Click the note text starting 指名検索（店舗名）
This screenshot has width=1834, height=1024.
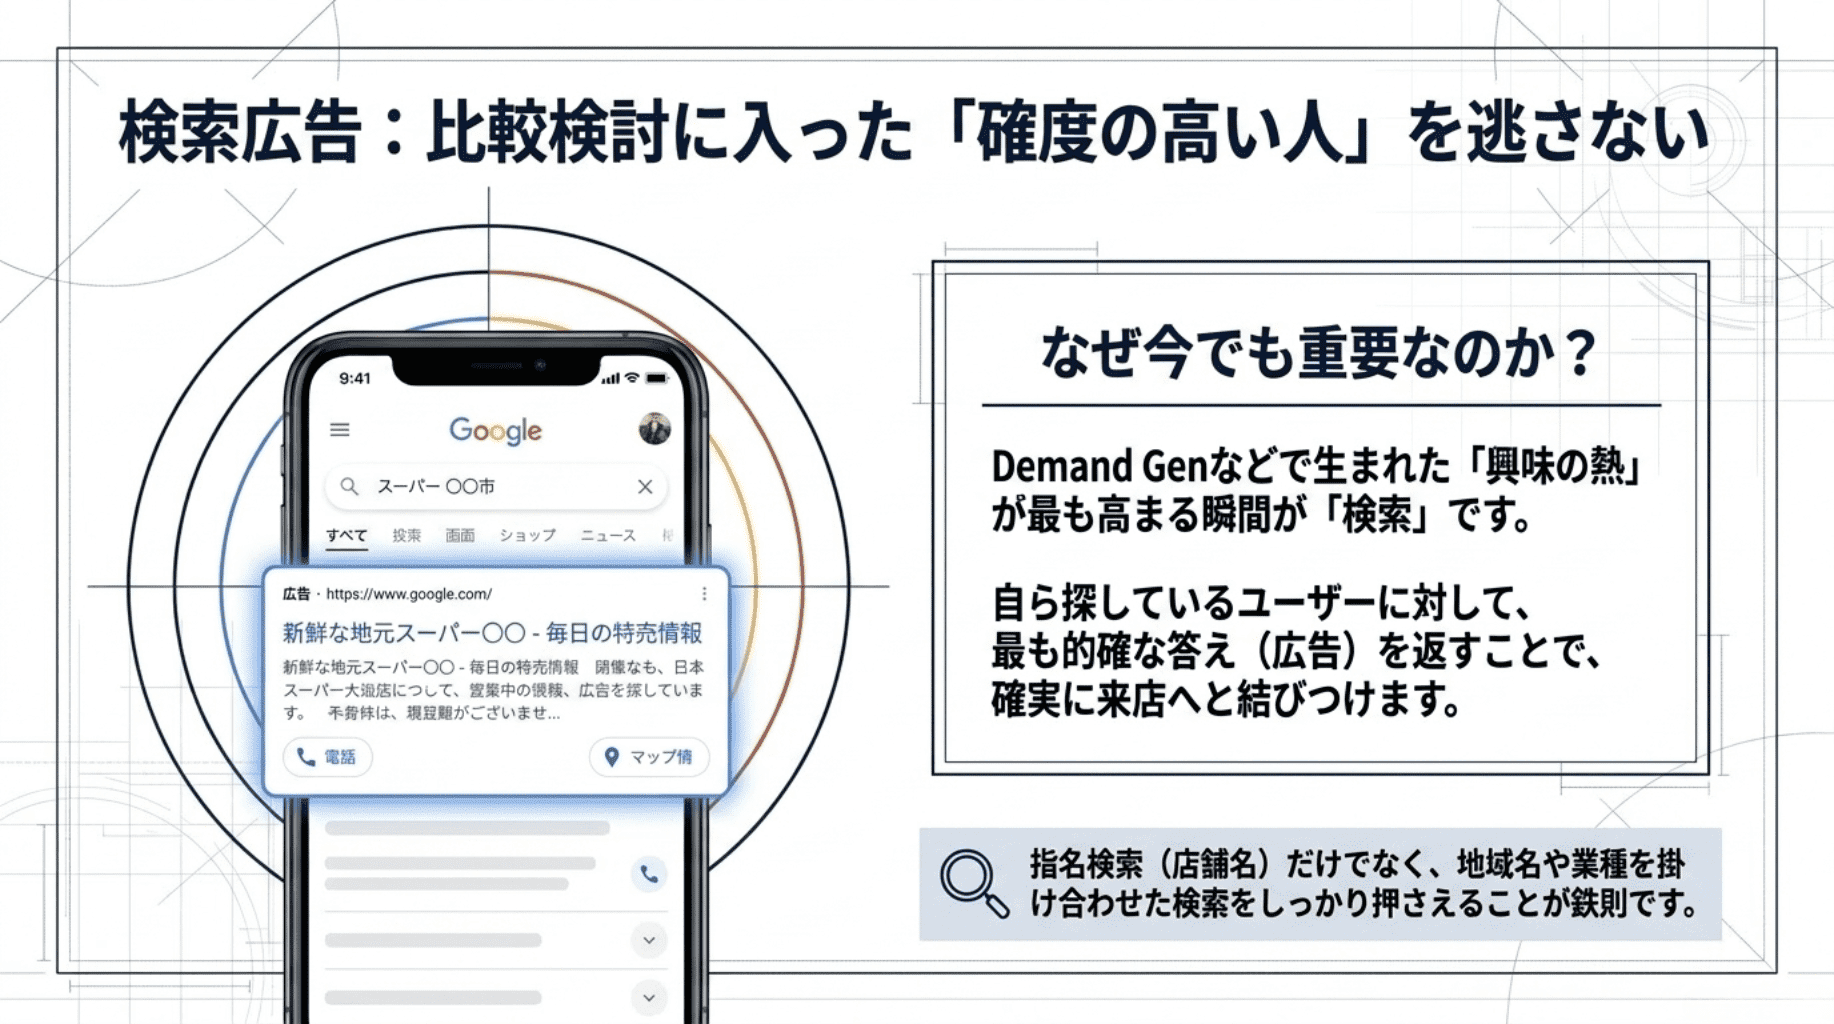tap(1364, 883)
